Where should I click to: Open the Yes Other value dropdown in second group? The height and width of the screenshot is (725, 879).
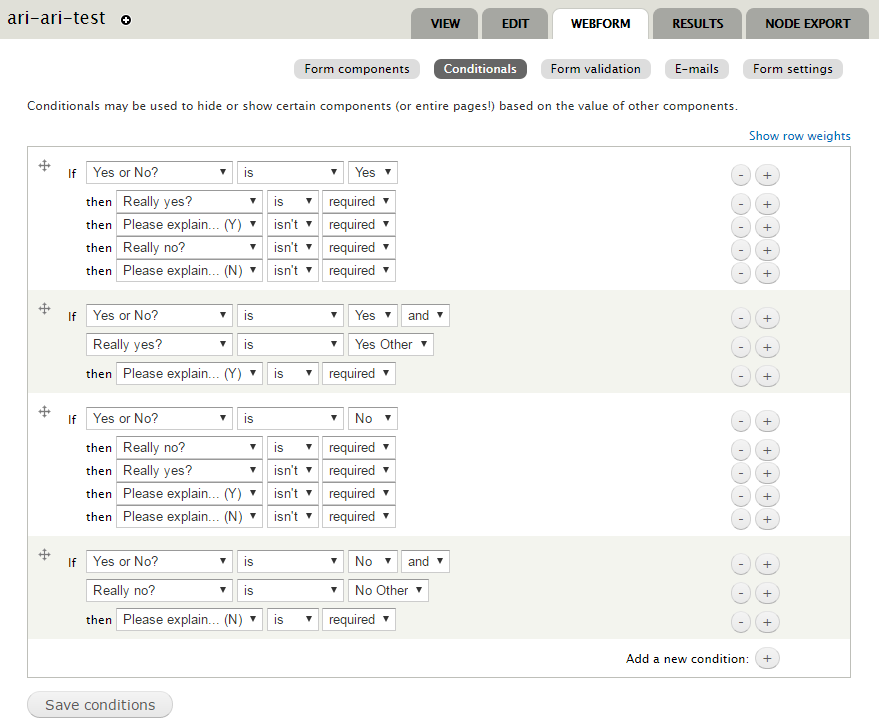(391, 344)
